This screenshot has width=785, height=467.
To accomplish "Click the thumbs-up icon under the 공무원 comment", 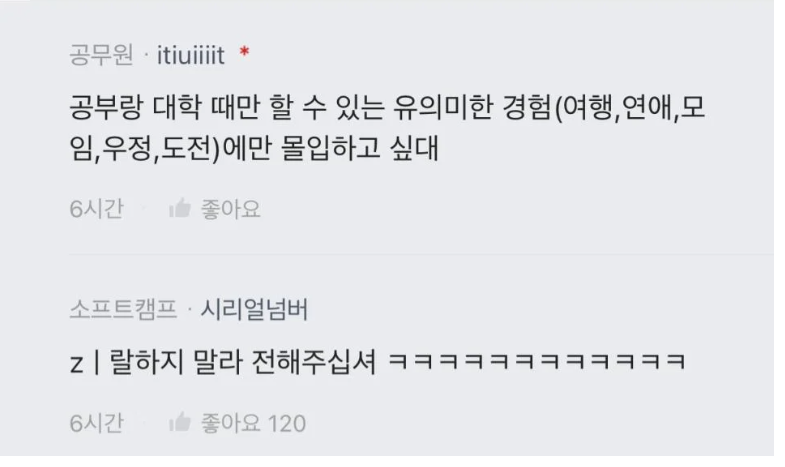I will pyautogui.click(x=180, y=209).
